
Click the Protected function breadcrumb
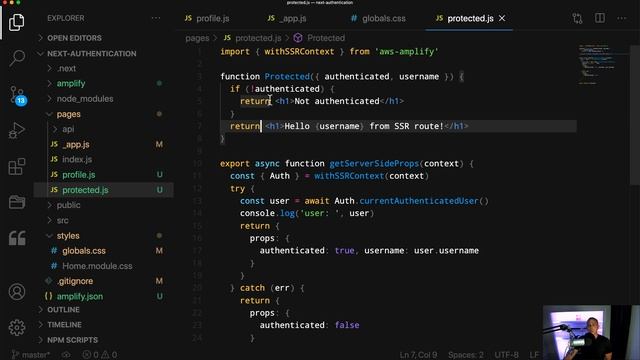coord(326,38)
